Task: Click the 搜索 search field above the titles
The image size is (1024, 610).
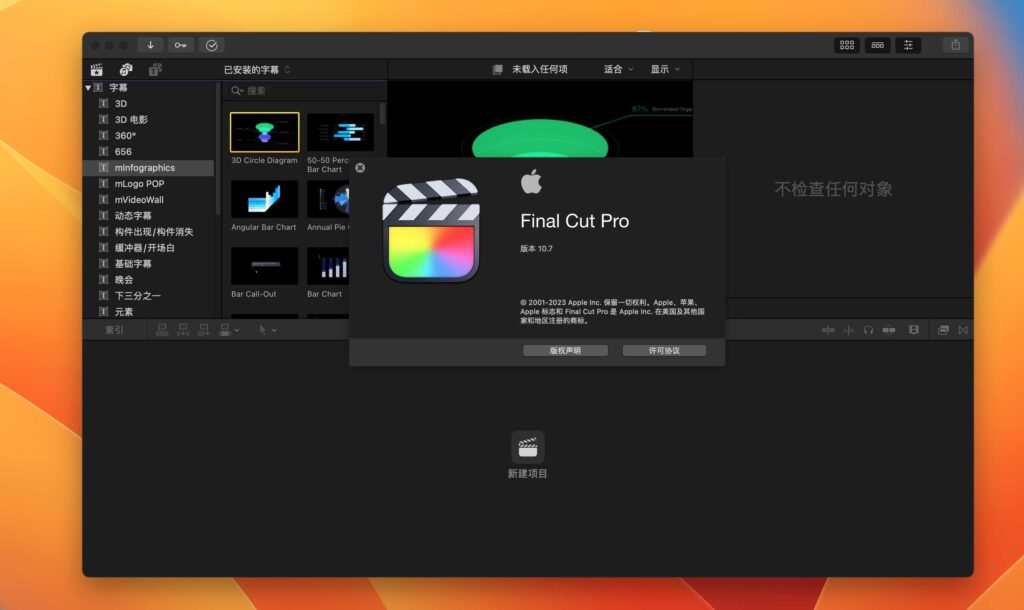Action: pyautogui.click(x=300, y=89)
